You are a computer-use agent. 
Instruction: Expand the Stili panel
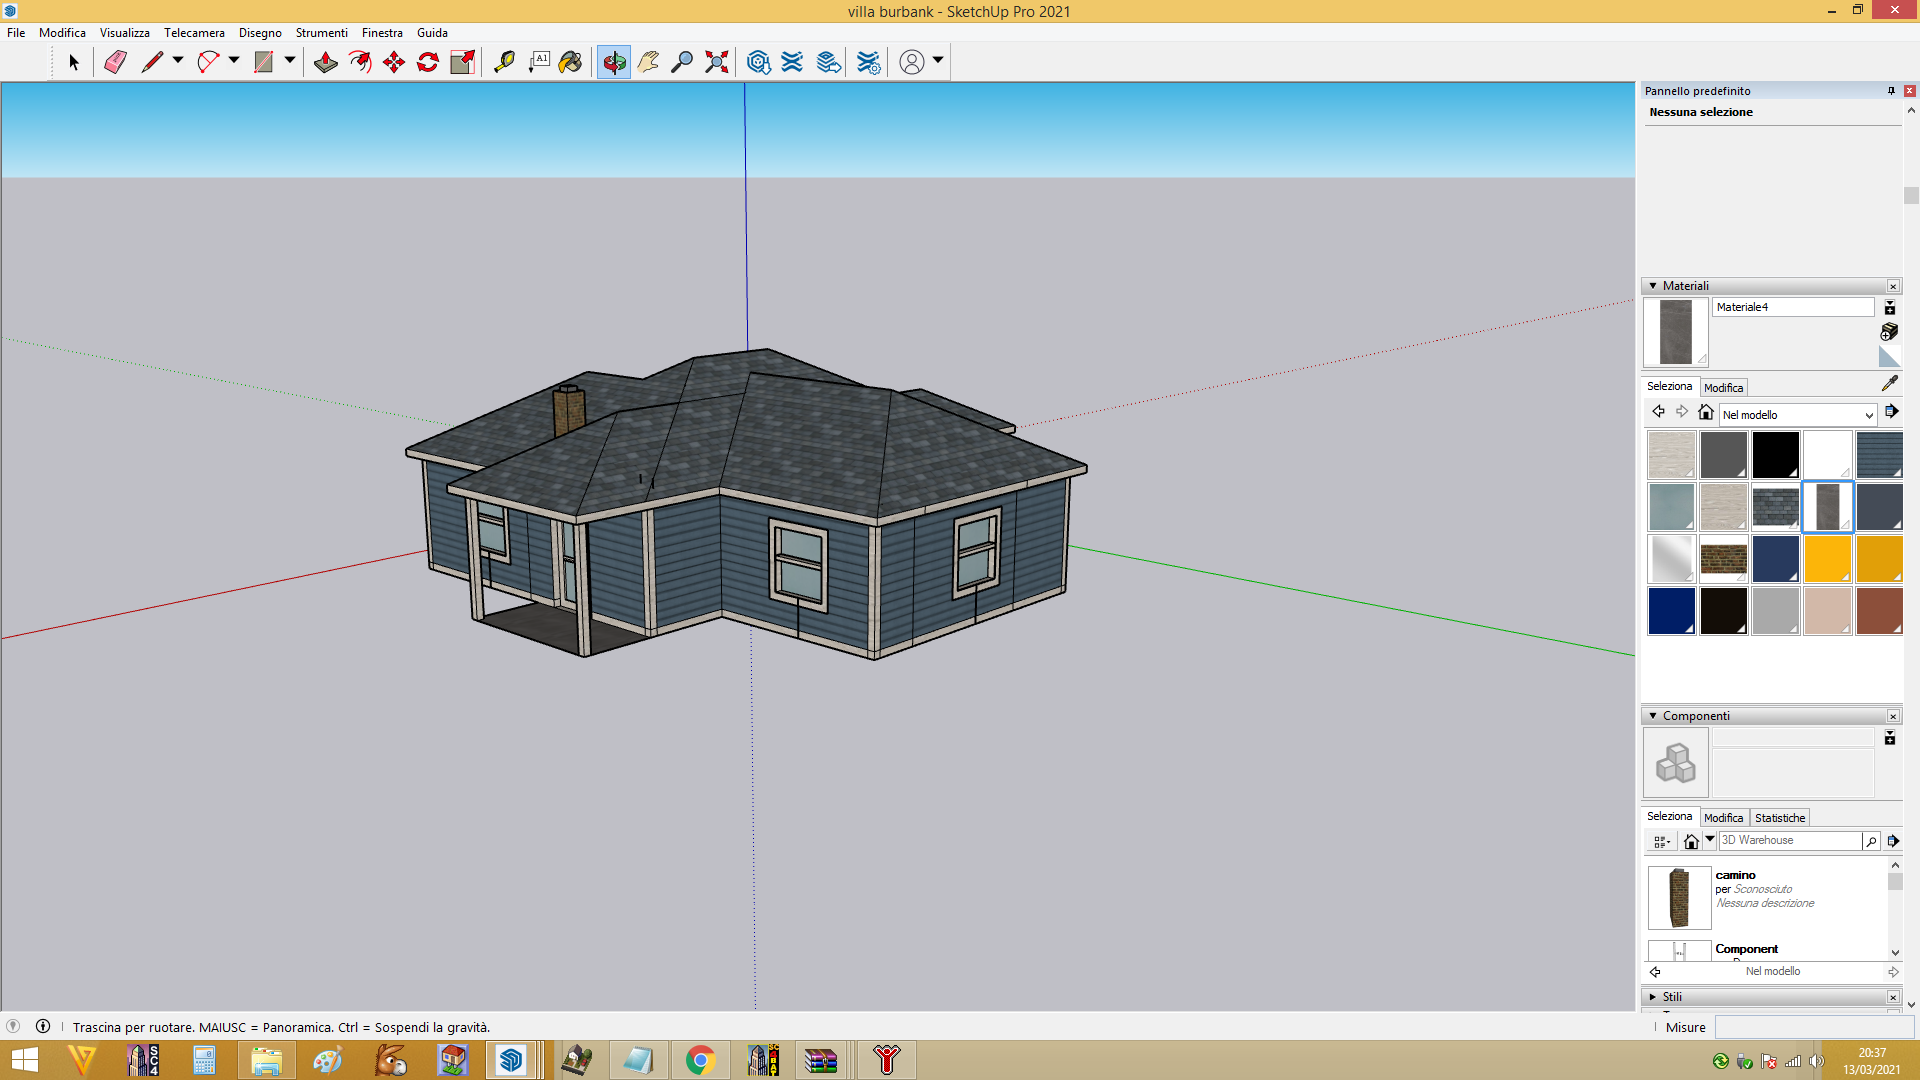pyautogui.click(x=1653, y=997)
